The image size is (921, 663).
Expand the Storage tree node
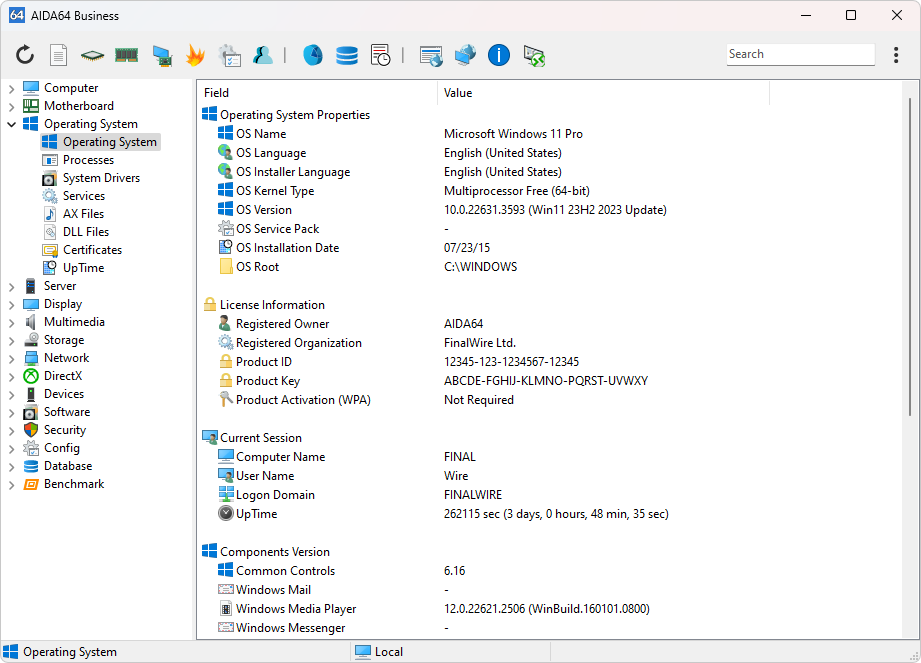coord(12,341)
